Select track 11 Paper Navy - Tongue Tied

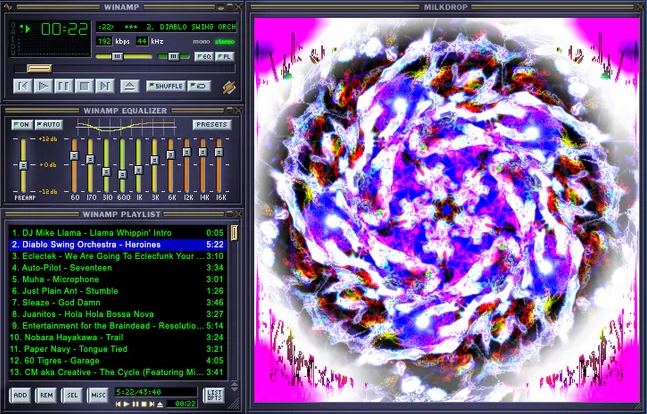coord(118,349)
